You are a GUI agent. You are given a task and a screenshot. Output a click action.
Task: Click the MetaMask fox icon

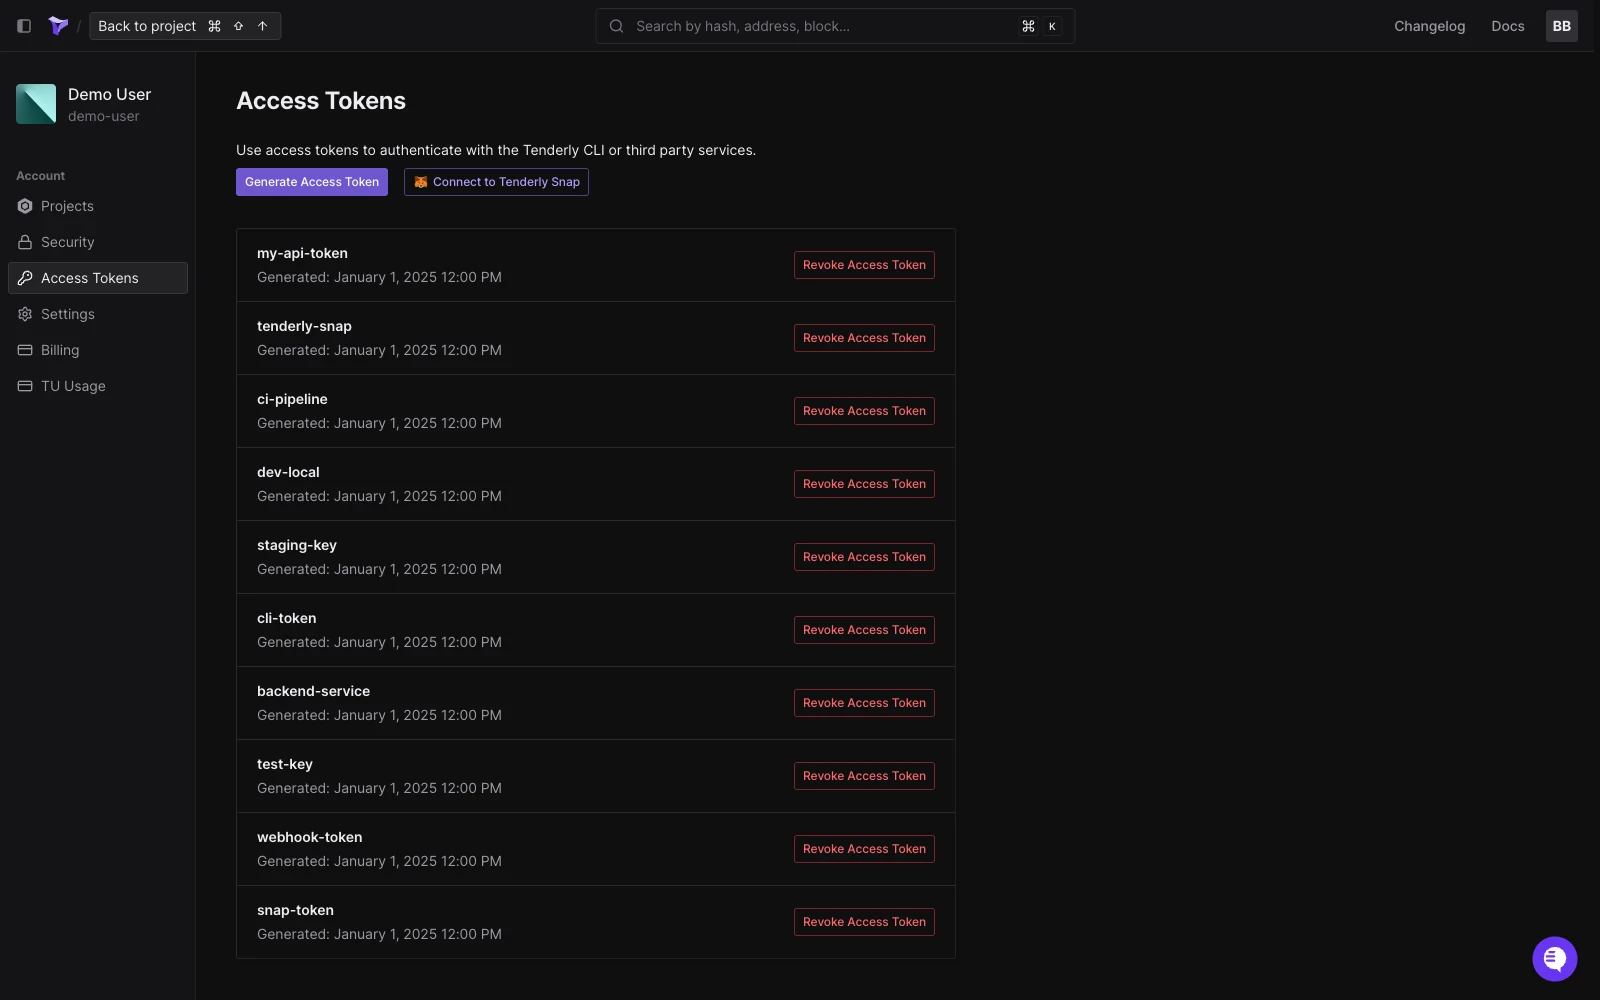421,182
